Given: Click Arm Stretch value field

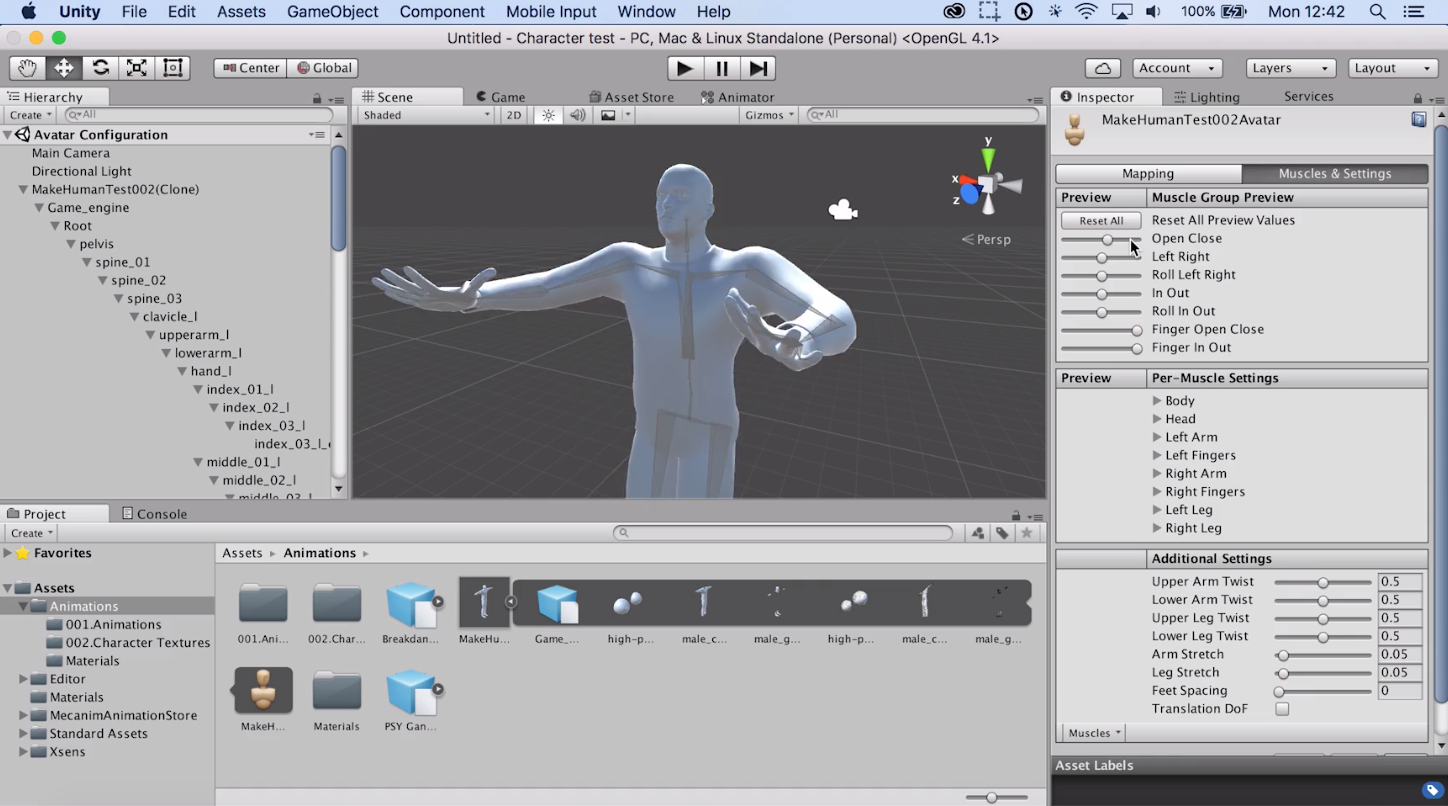Looking at the screenshot, I should pyautogui.click(x=1400, y=655).
